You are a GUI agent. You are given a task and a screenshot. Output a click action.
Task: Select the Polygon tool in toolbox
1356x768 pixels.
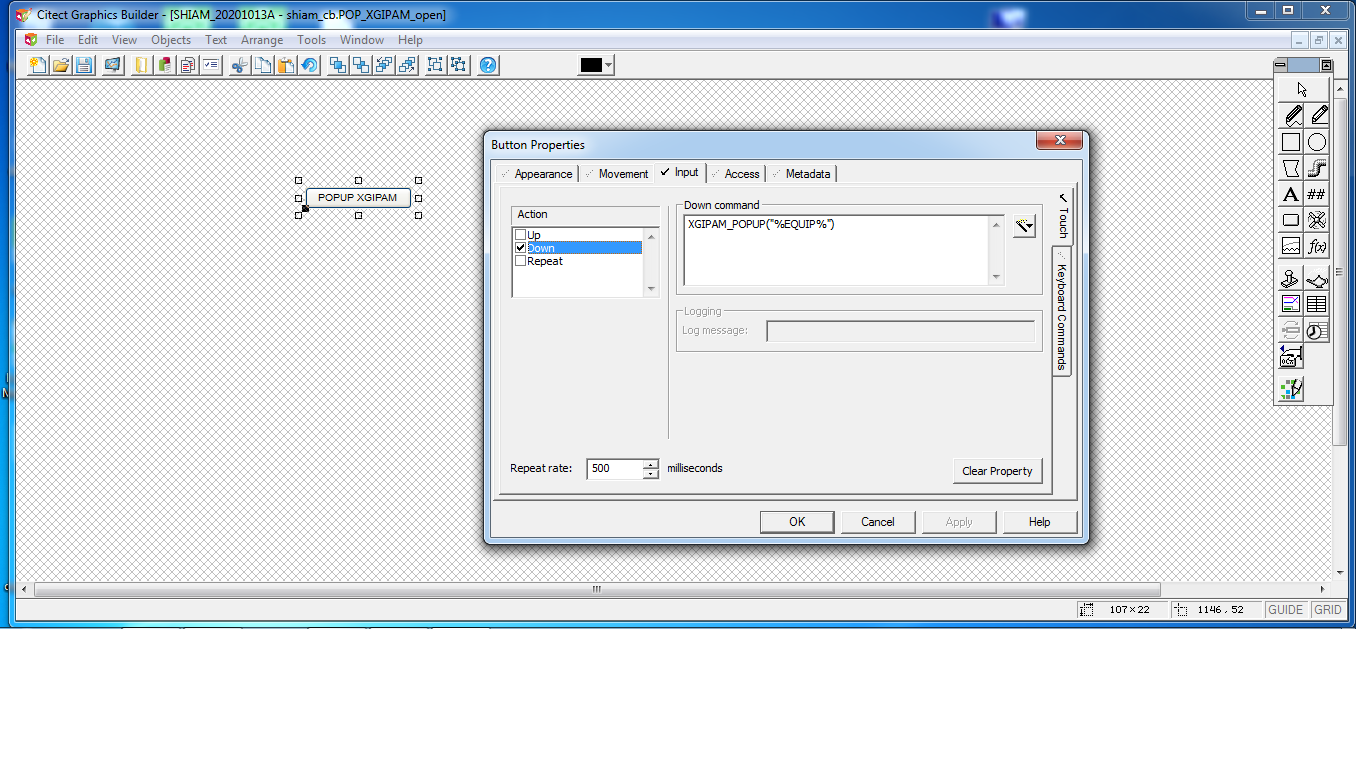click(x=1291, y=168)
